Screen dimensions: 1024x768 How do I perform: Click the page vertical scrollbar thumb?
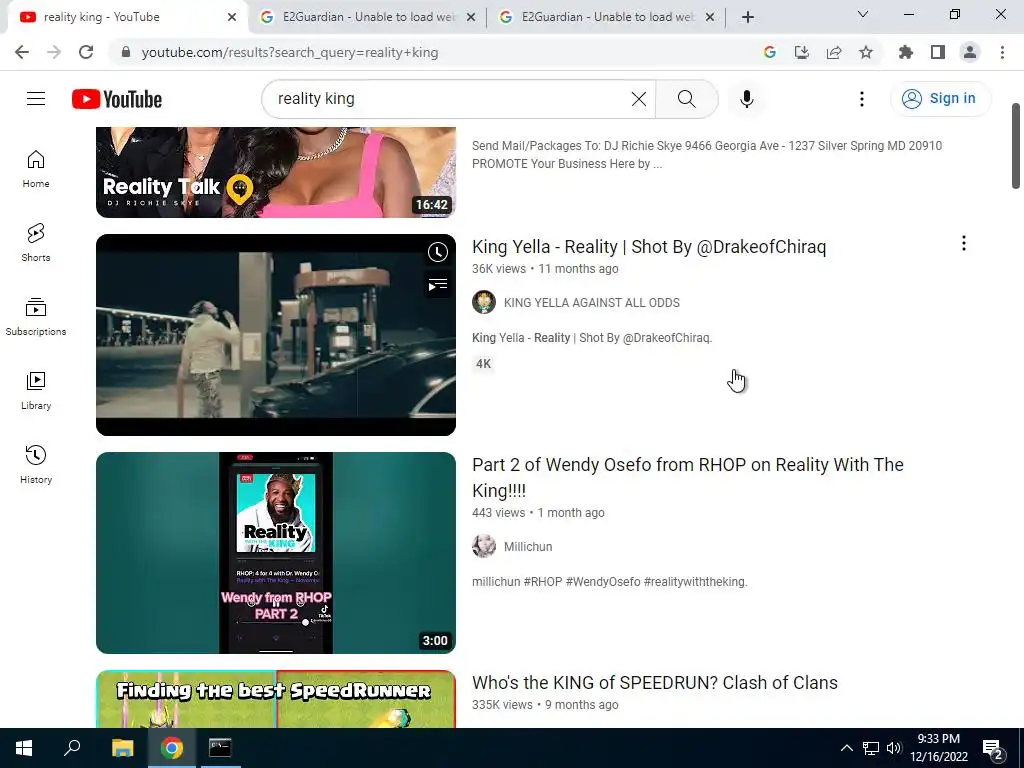1016,145
